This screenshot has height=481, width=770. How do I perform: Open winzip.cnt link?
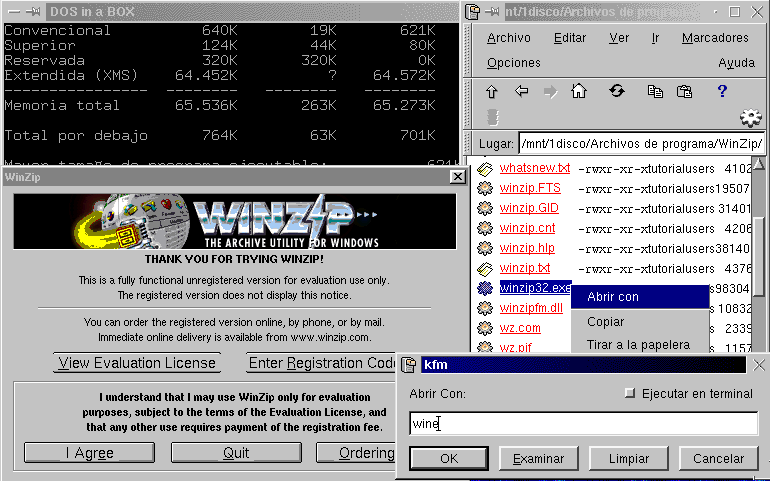[527, 228]
